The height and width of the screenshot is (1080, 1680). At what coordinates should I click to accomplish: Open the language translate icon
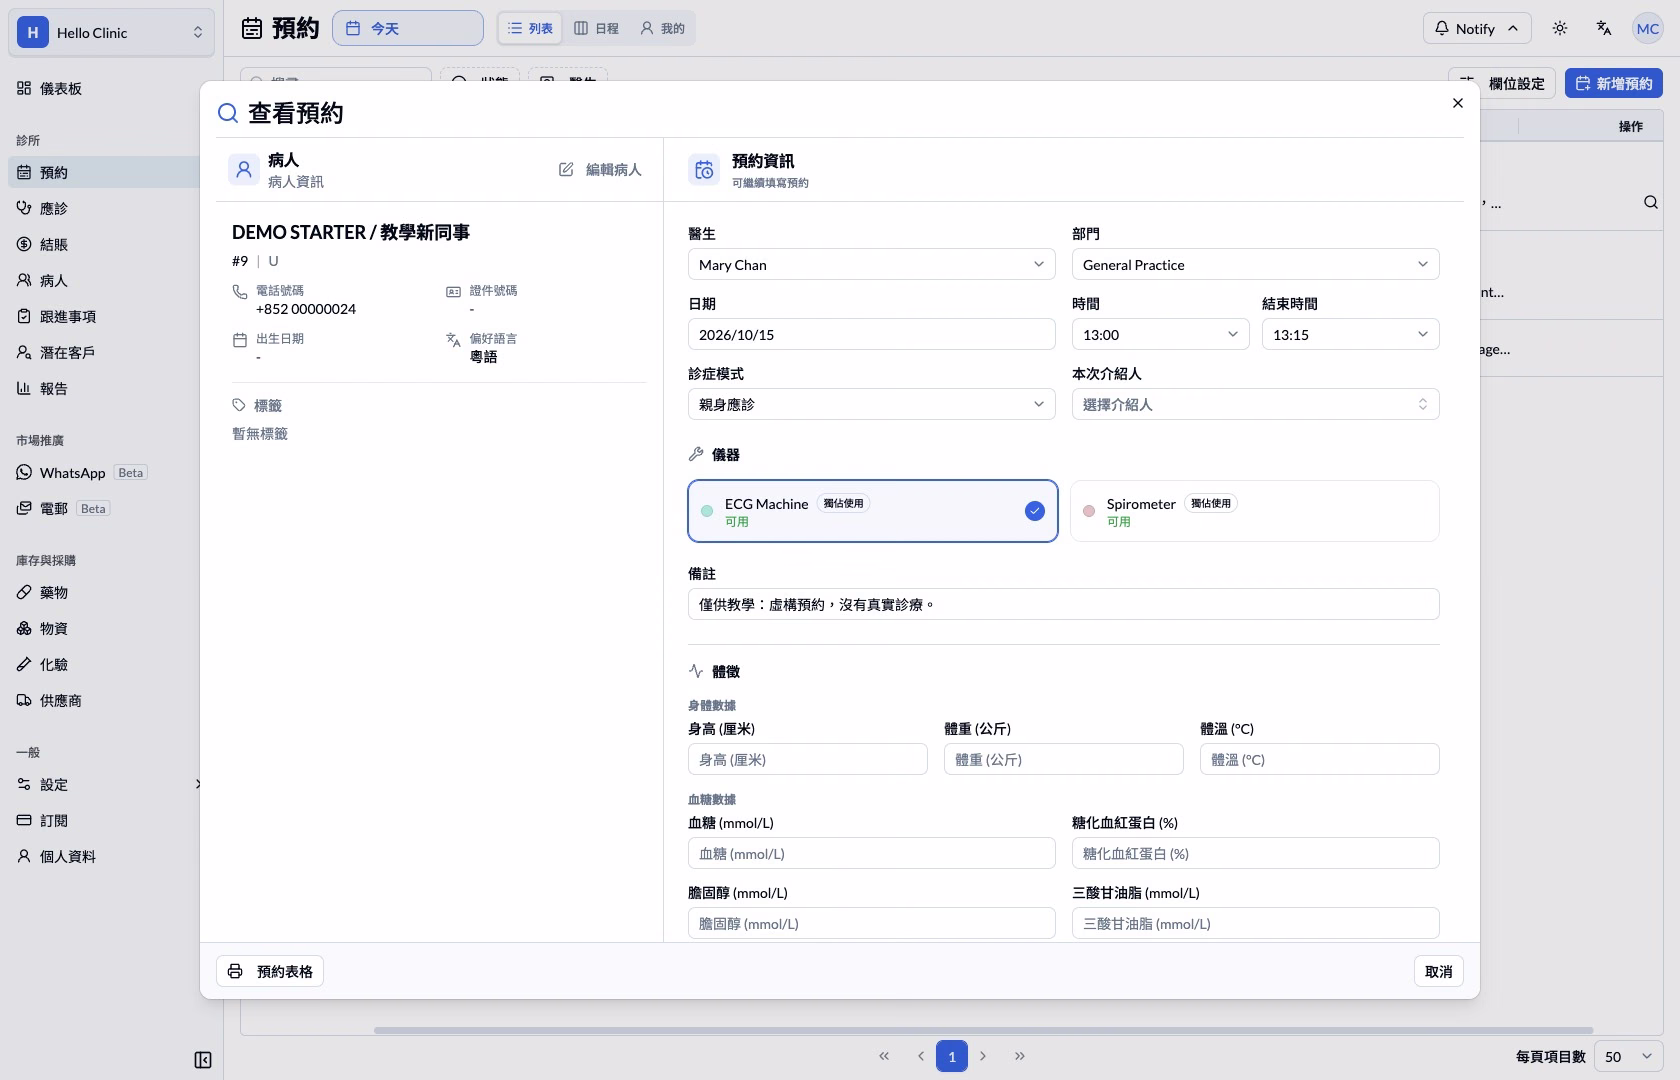[1604, 28]
